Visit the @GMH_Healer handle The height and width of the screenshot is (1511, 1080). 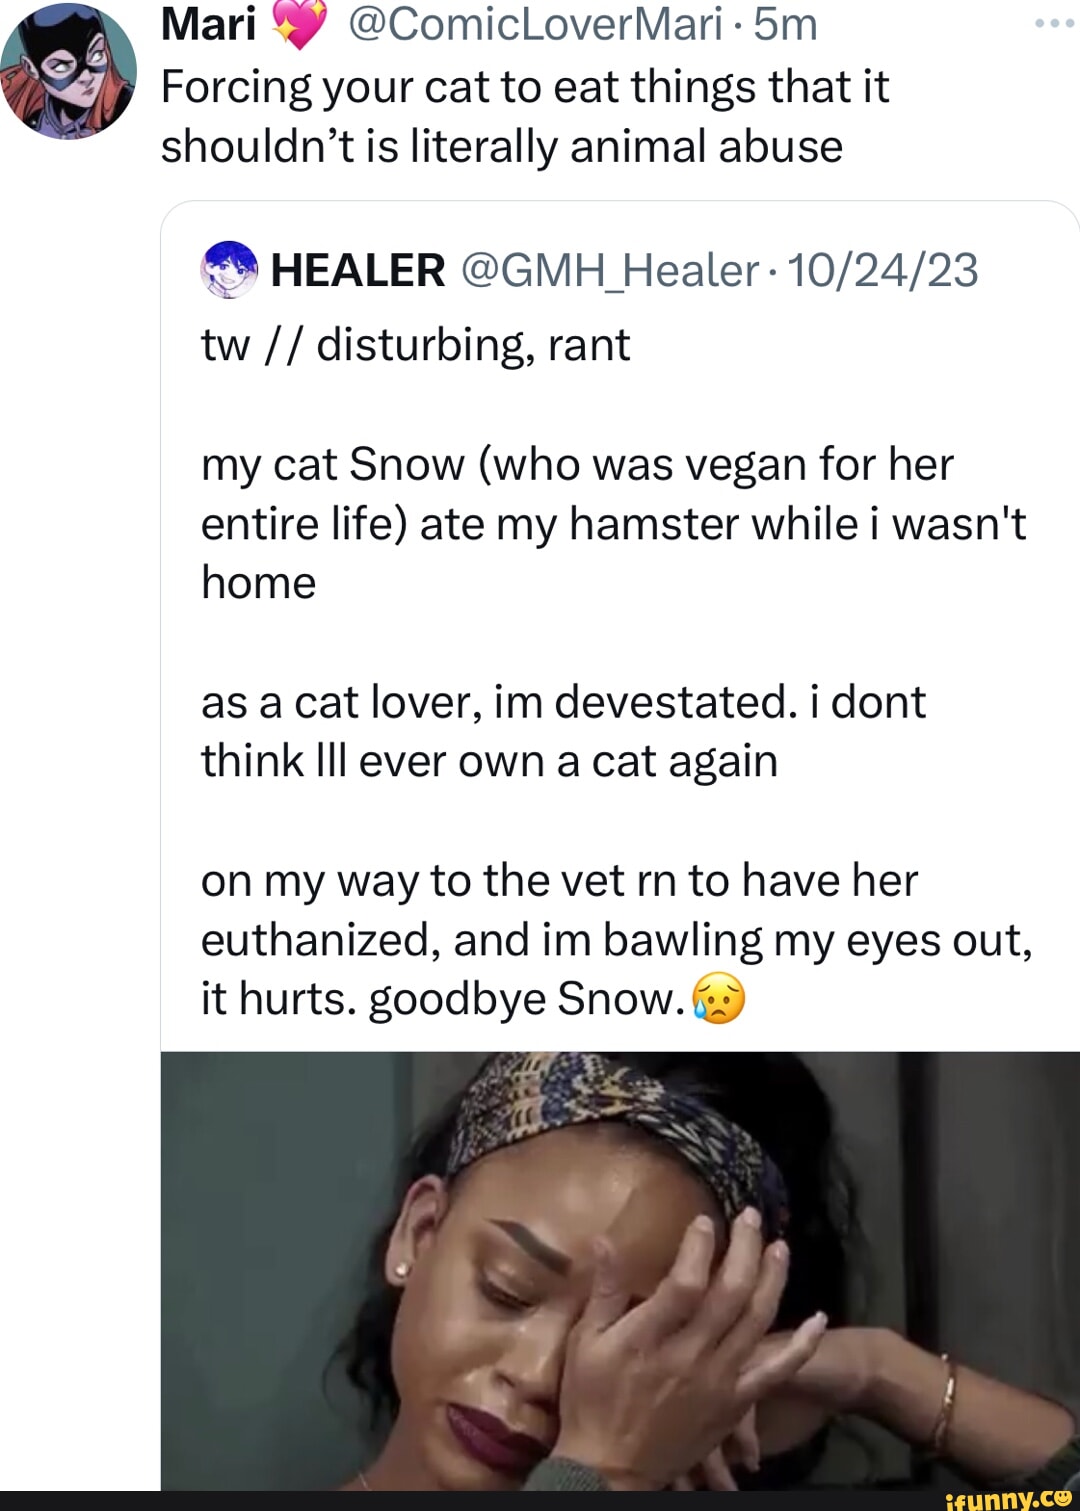pos(609,270)
